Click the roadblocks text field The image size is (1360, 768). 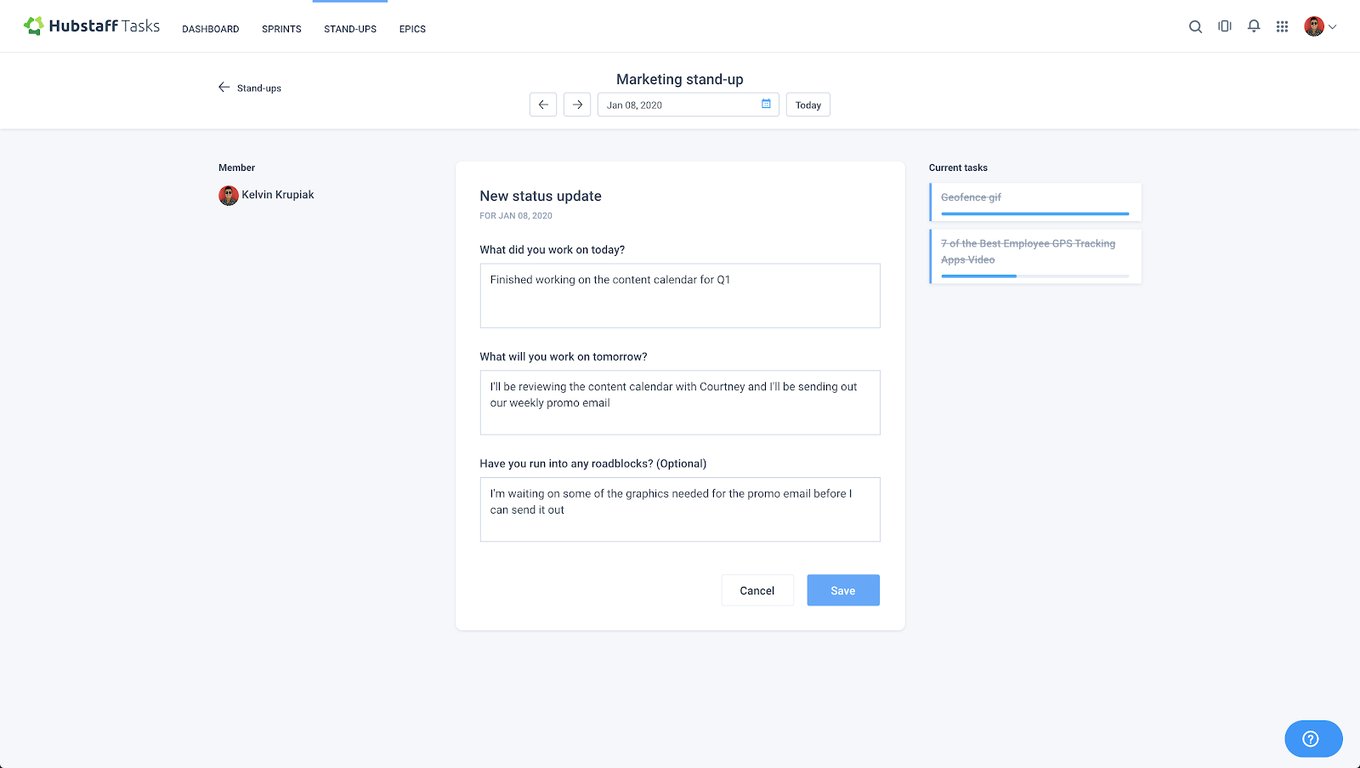(x=680, y=509)
